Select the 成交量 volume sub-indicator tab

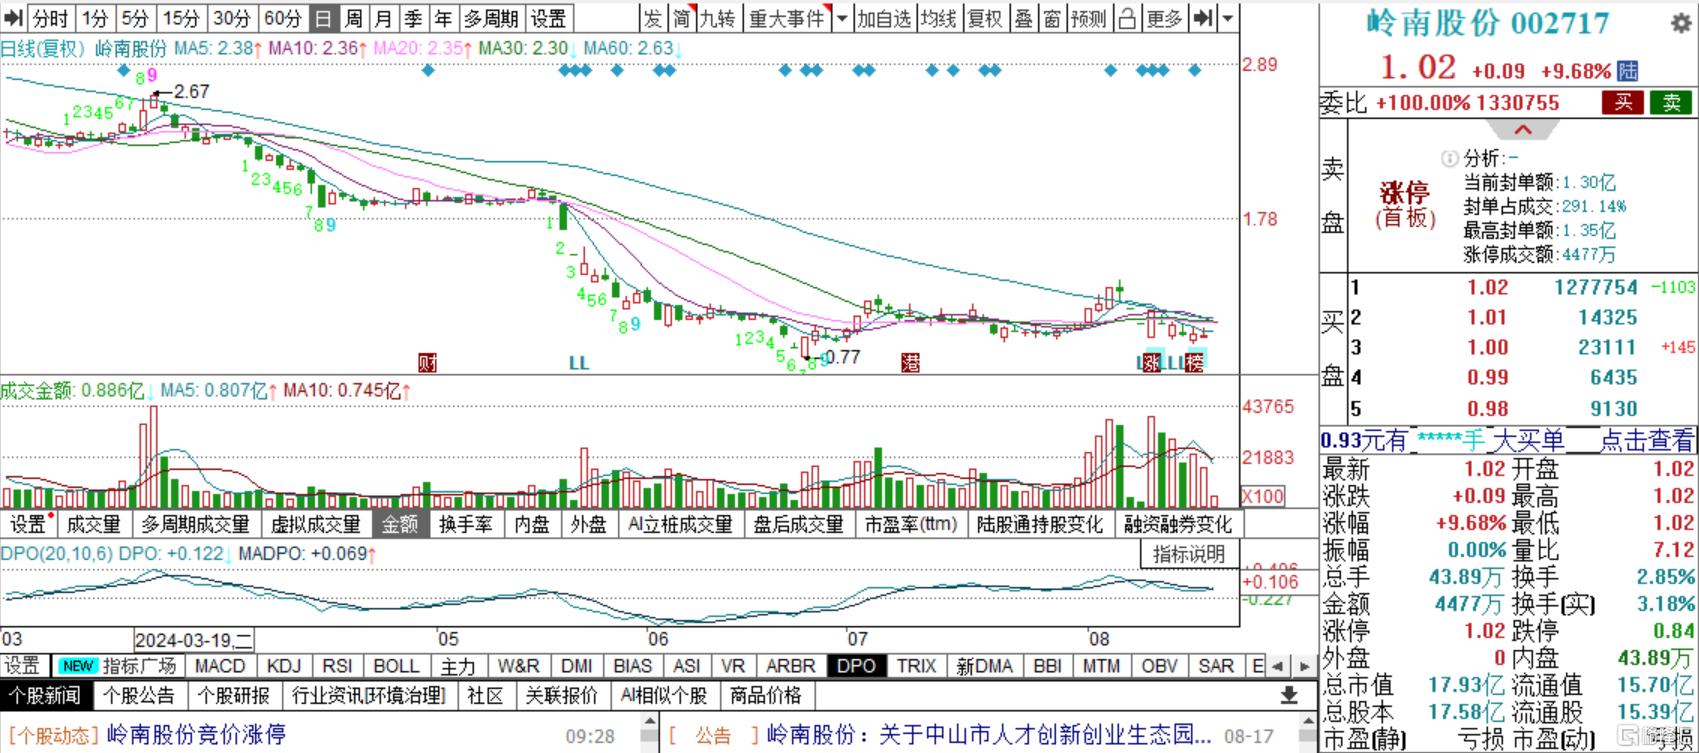point(93,524)
